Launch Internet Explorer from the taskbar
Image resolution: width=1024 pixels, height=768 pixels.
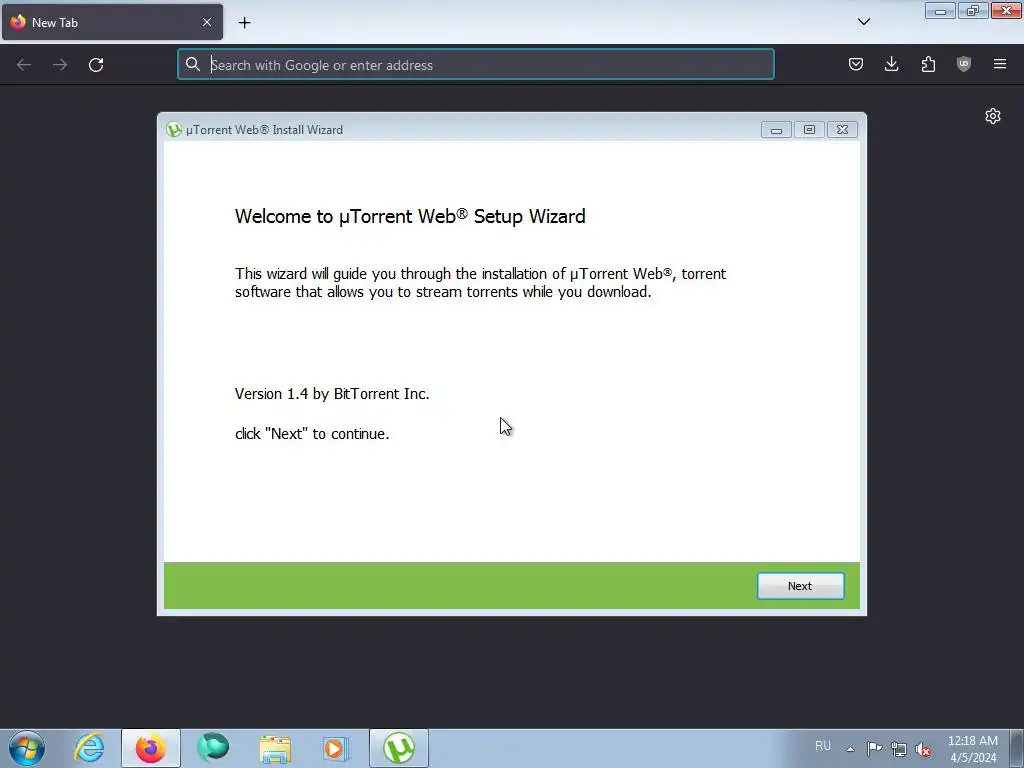point(89,748)
